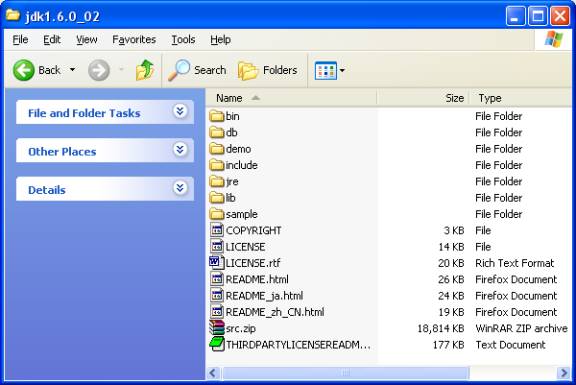576x385 pixels.
Task: Click the Text Document type cell
Action: (x=510, y=345)
